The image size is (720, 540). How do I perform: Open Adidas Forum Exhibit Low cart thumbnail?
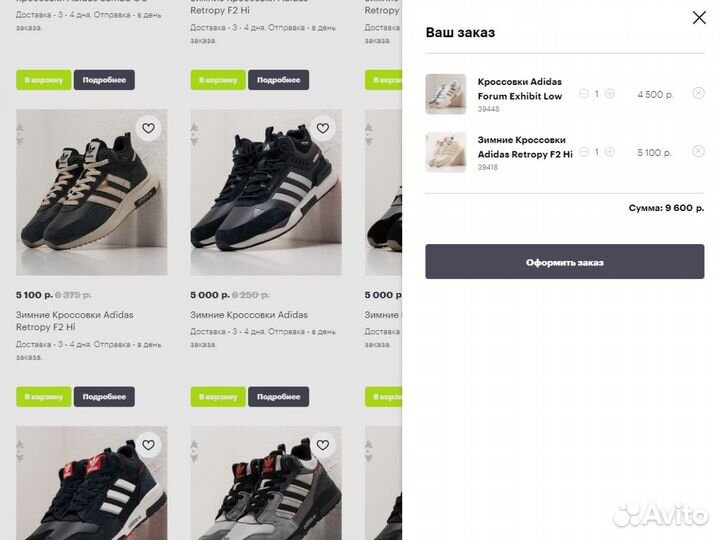pyautogui.click(x=445, y=94)
